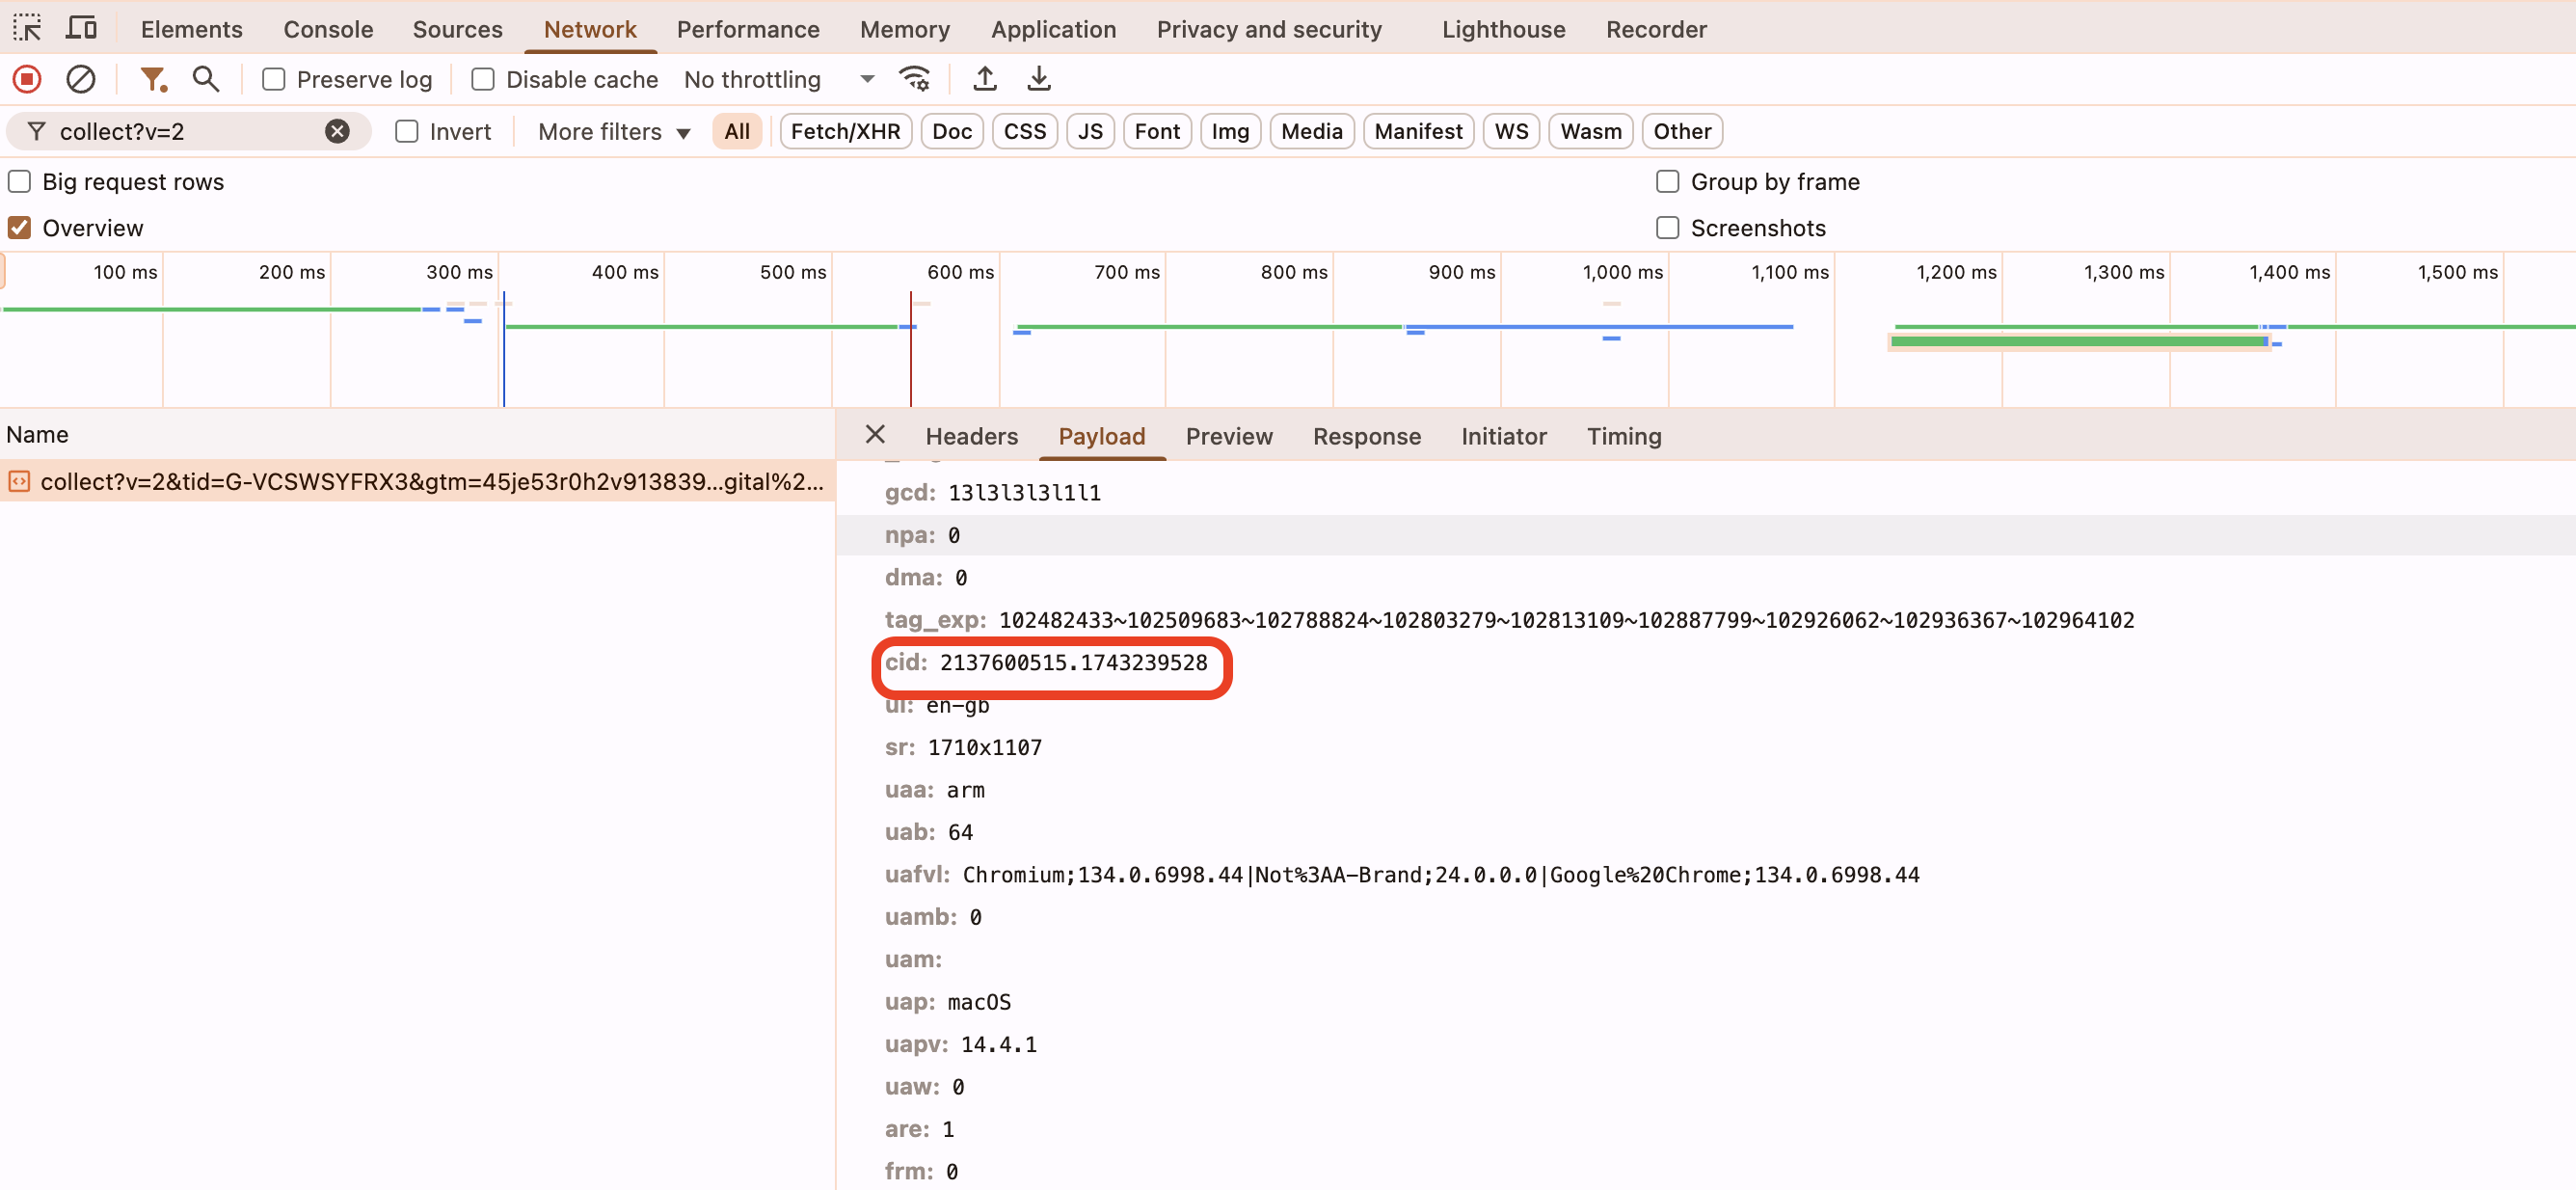This screenshot has width=2576, height=1190.
Task: Filter by Img requests
Action: 1230,132
